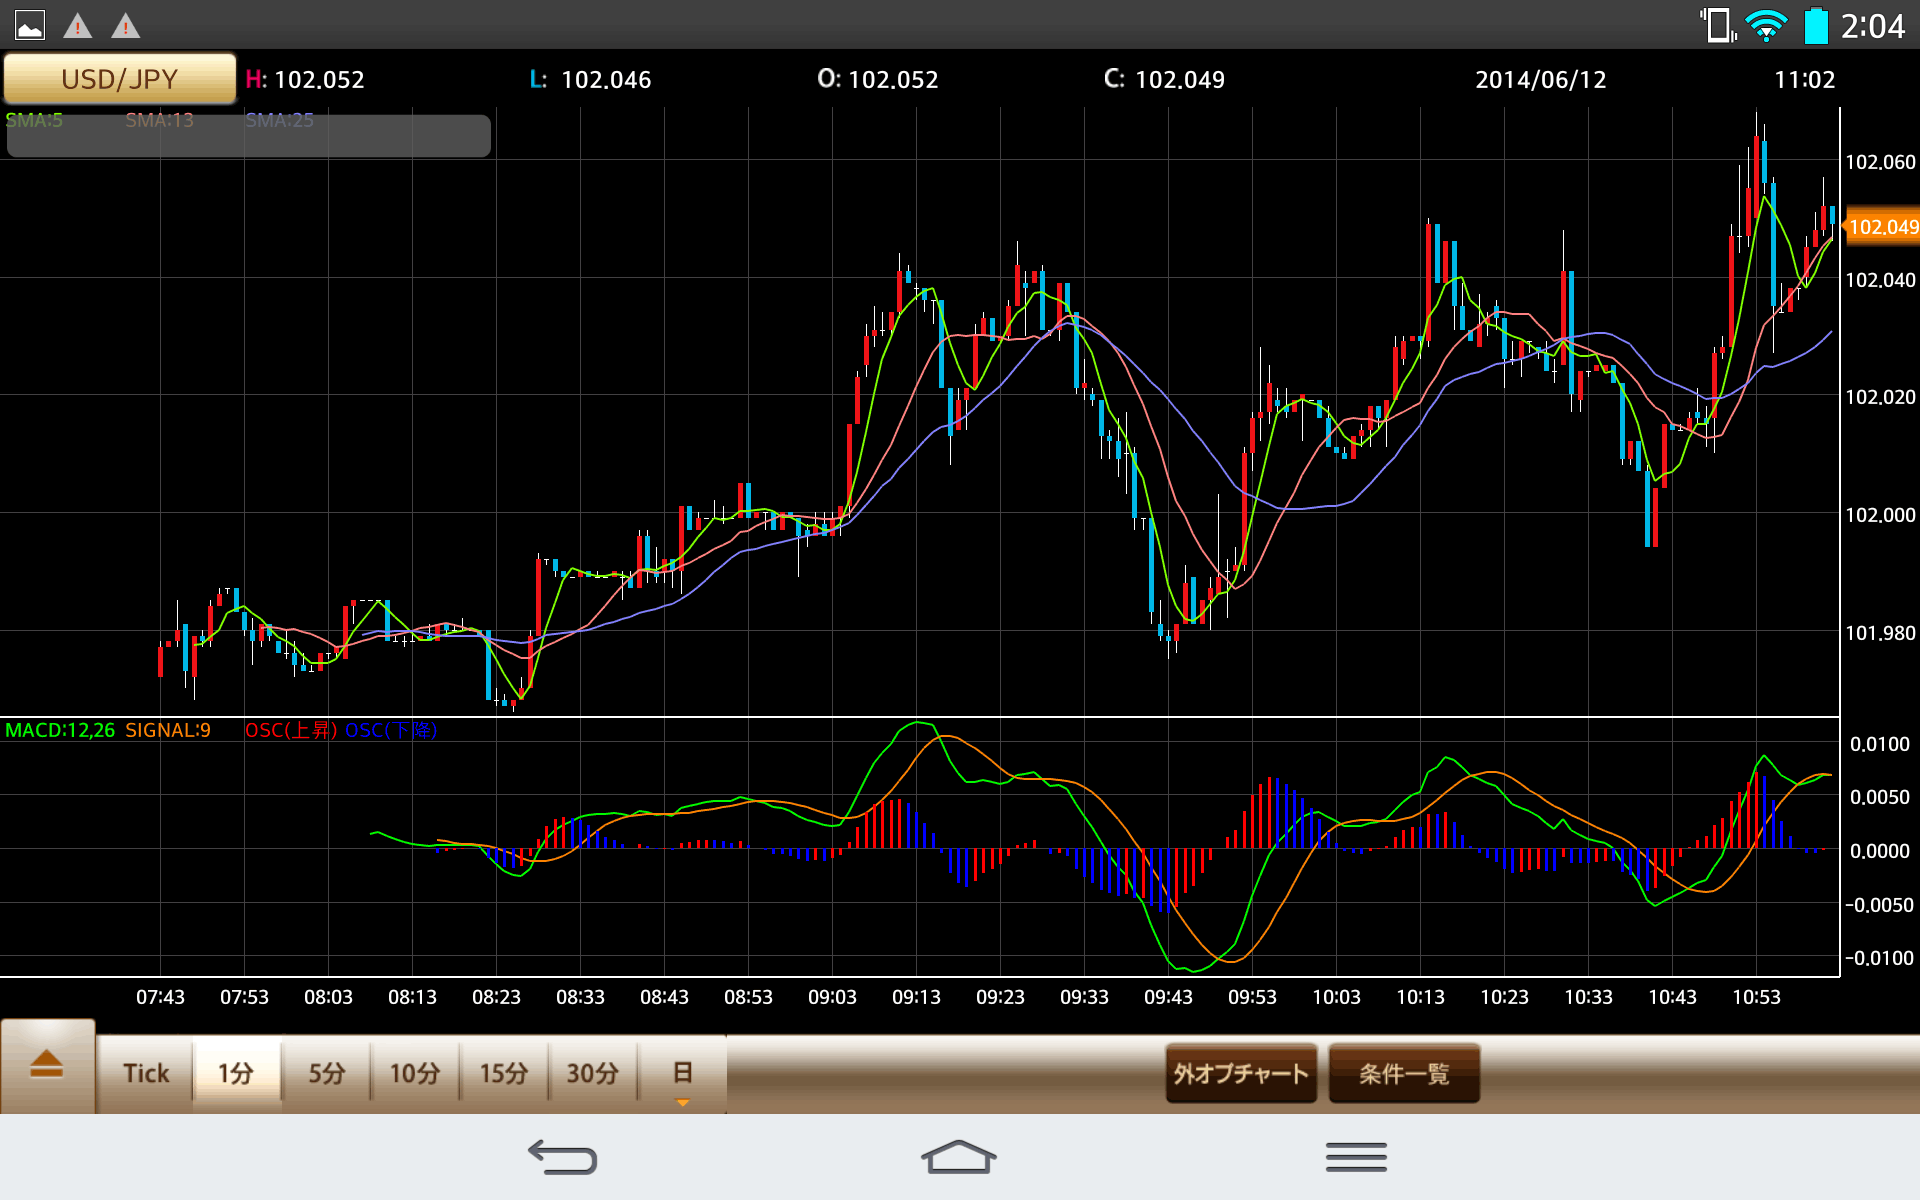Switch to the Tick chart tab
1920x1200 pixels.
click(146, 1073)
